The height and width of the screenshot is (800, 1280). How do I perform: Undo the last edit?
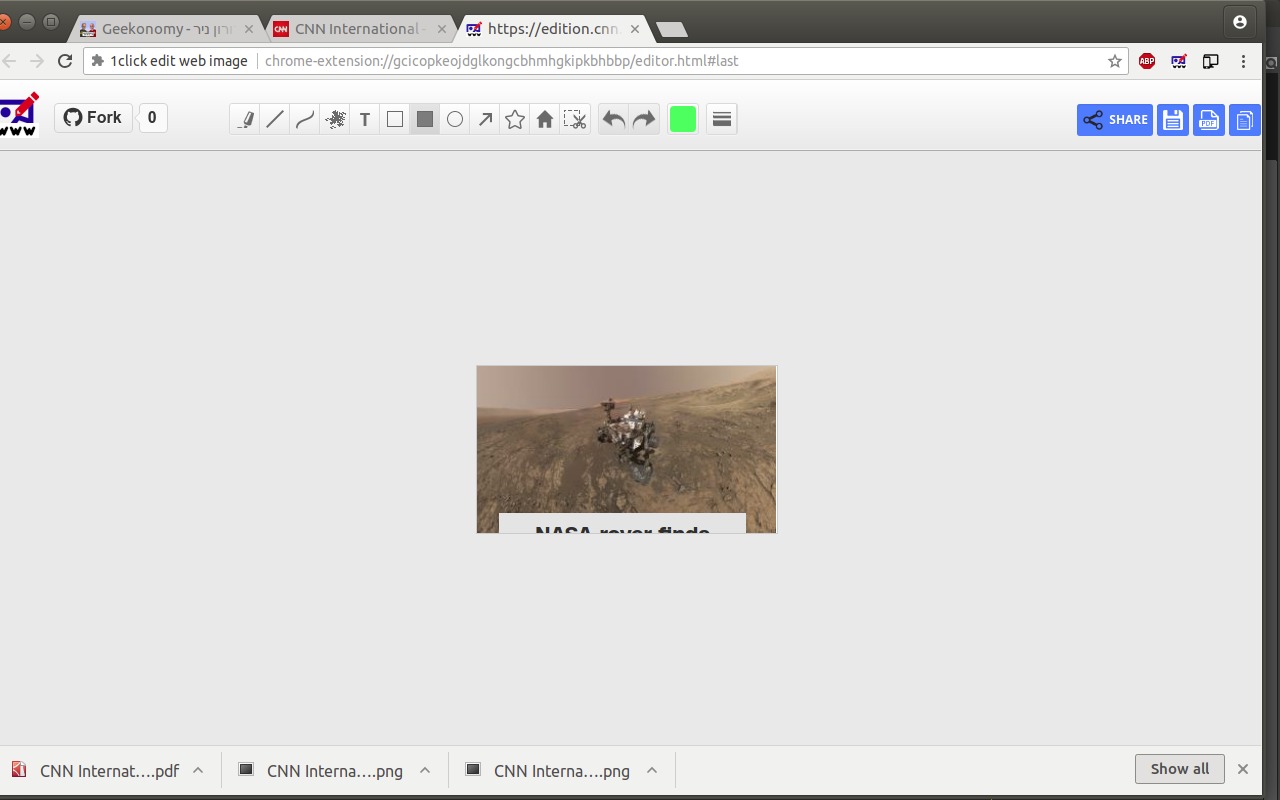[x=614, y=120]
